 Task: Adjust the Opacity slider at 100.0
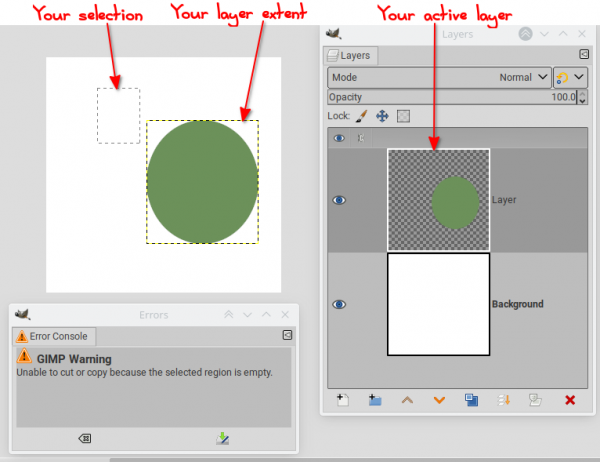(452, 97)
